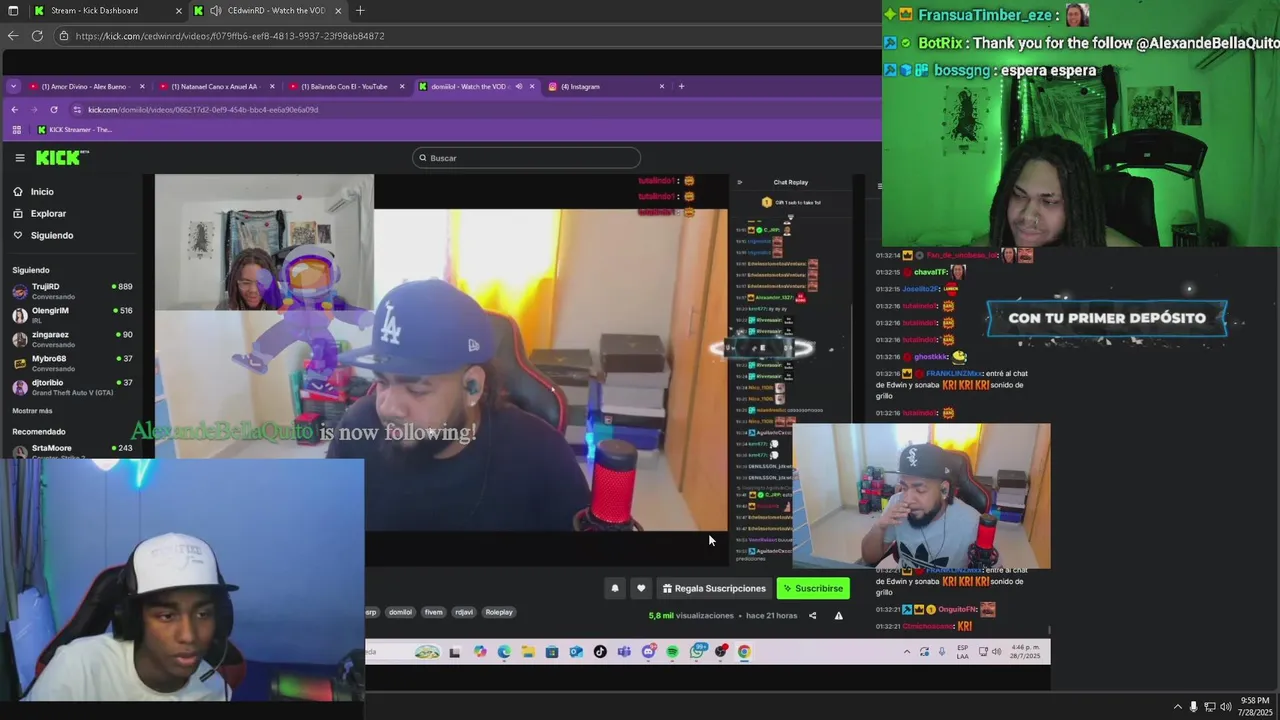Open Microsoft Edge in inner taskbar
Viewport: 1280px width, 720px height.
click(x=504, y=652)
